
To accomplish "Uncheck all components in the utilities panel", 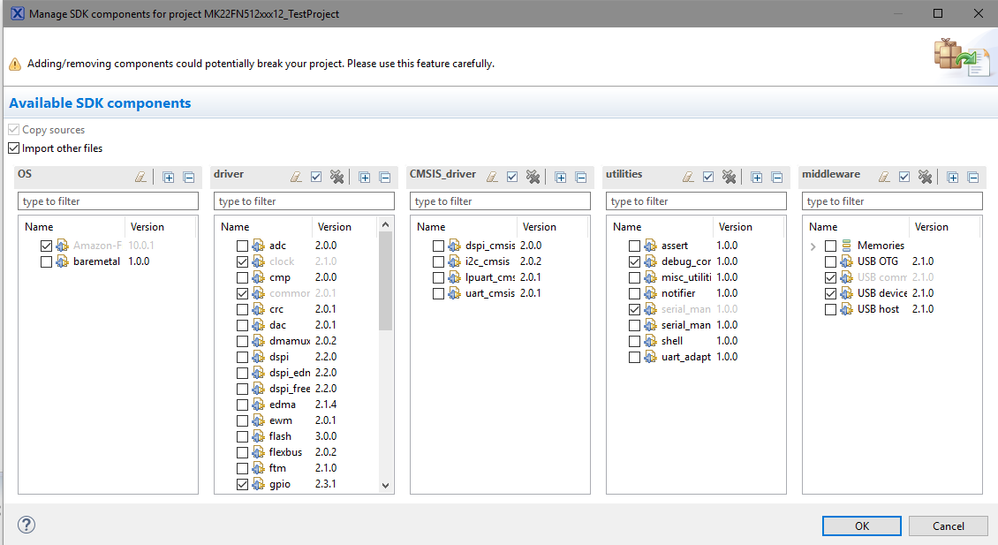I will pos(729,177).
